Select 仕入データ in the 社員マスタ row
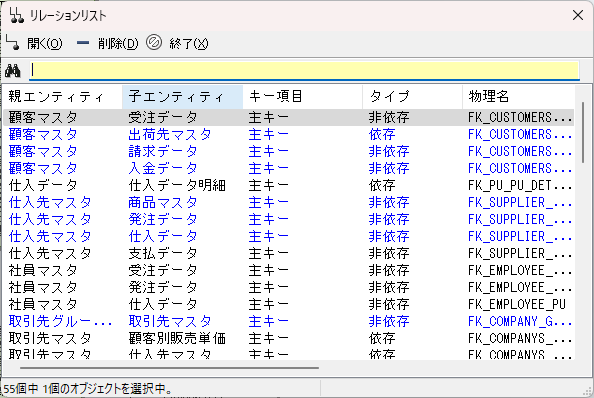 tap(163, 304)
